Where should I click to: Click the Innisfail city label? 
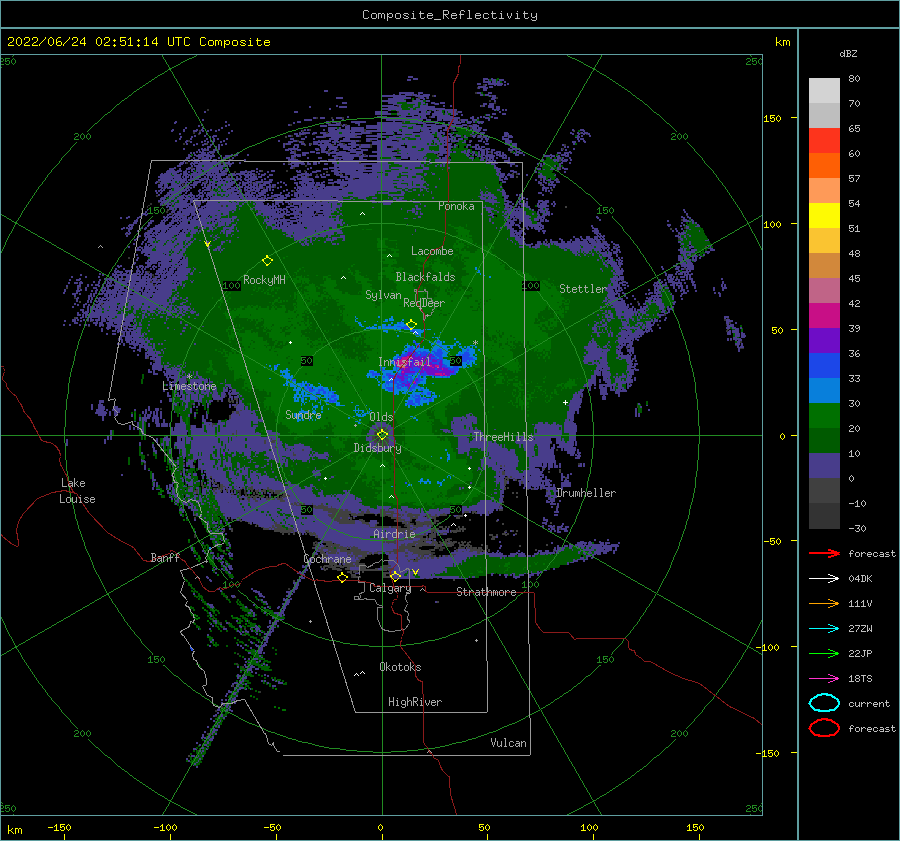tap(404, 362)
